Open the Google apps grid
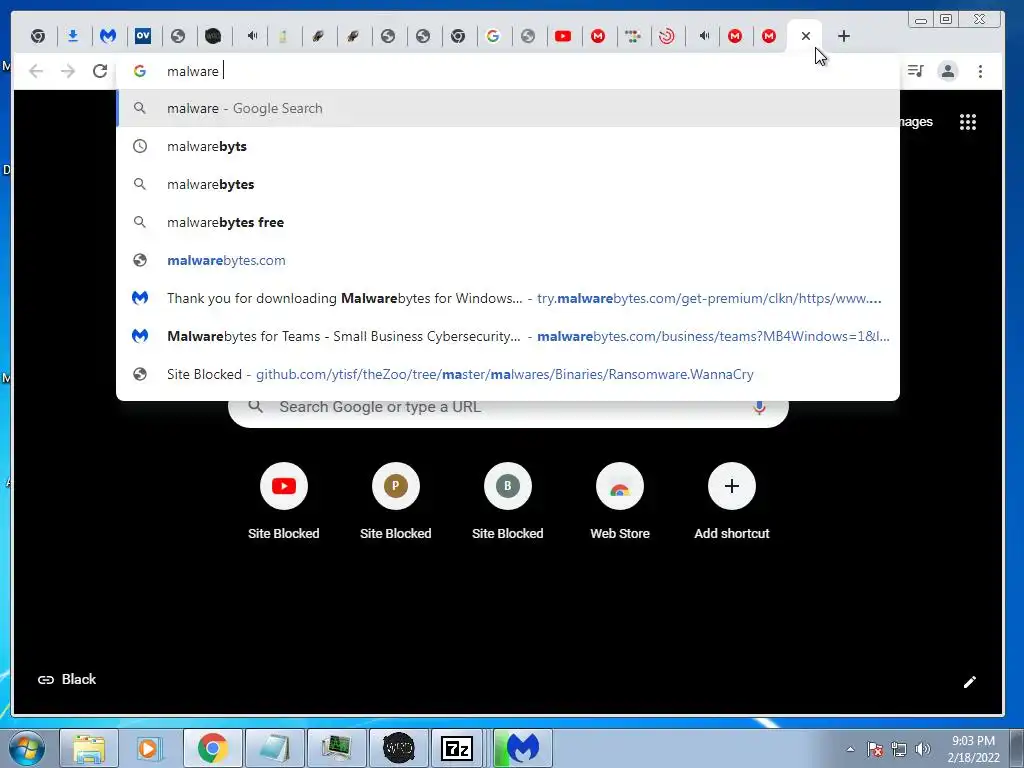The image size is (1024, 768). coord(968,121)
